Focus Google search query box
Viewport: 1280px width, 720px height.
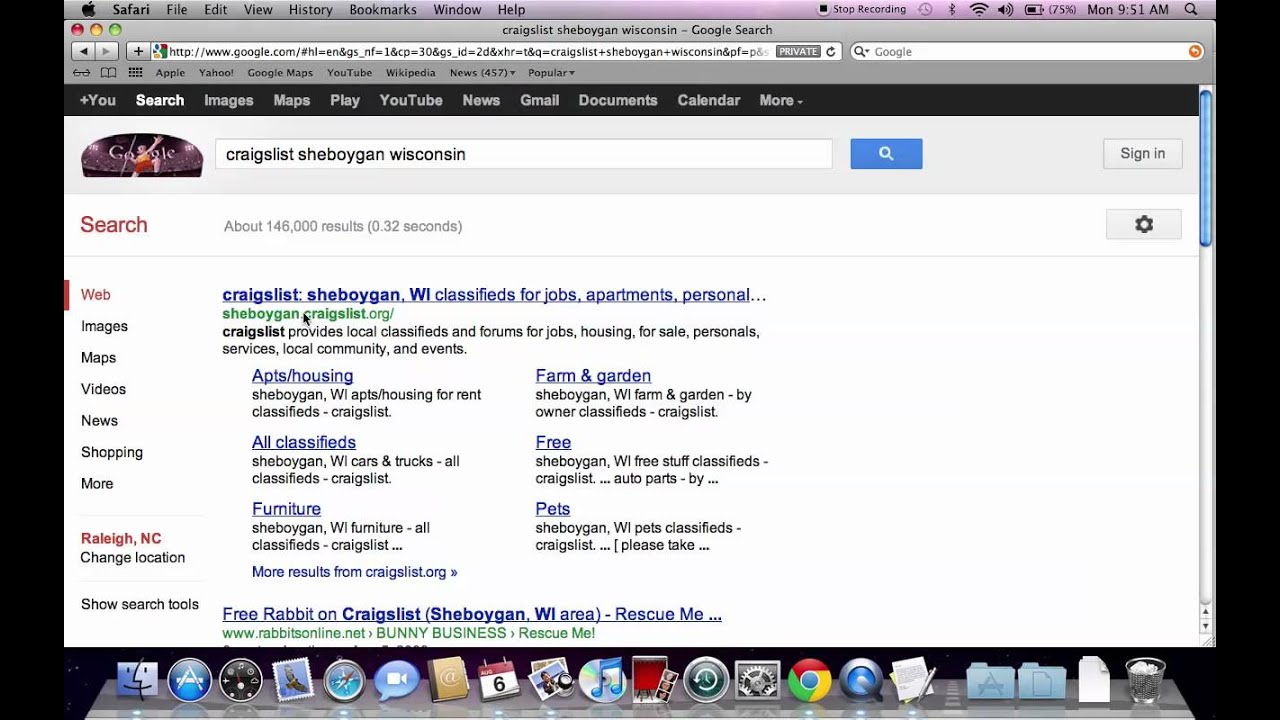[524, 154]
